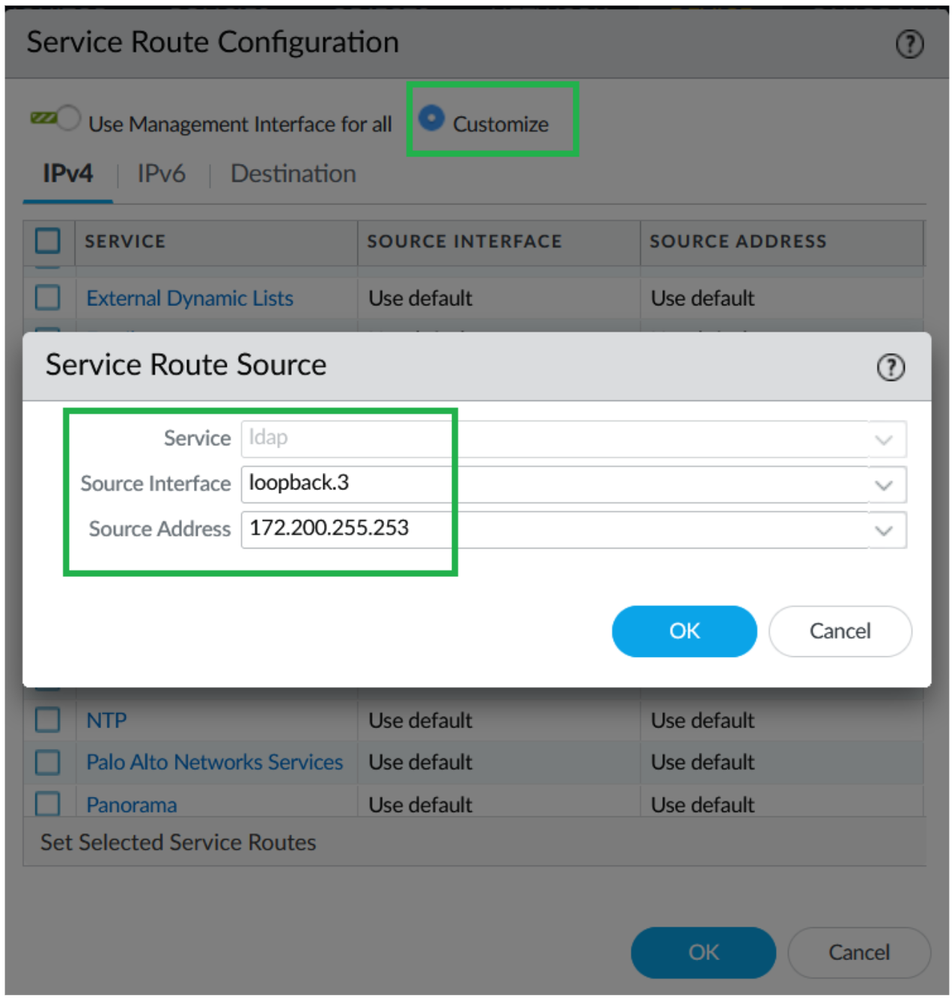Open help icon in Service Route Source dialog

pyautogui.click(x=890, y=367)
